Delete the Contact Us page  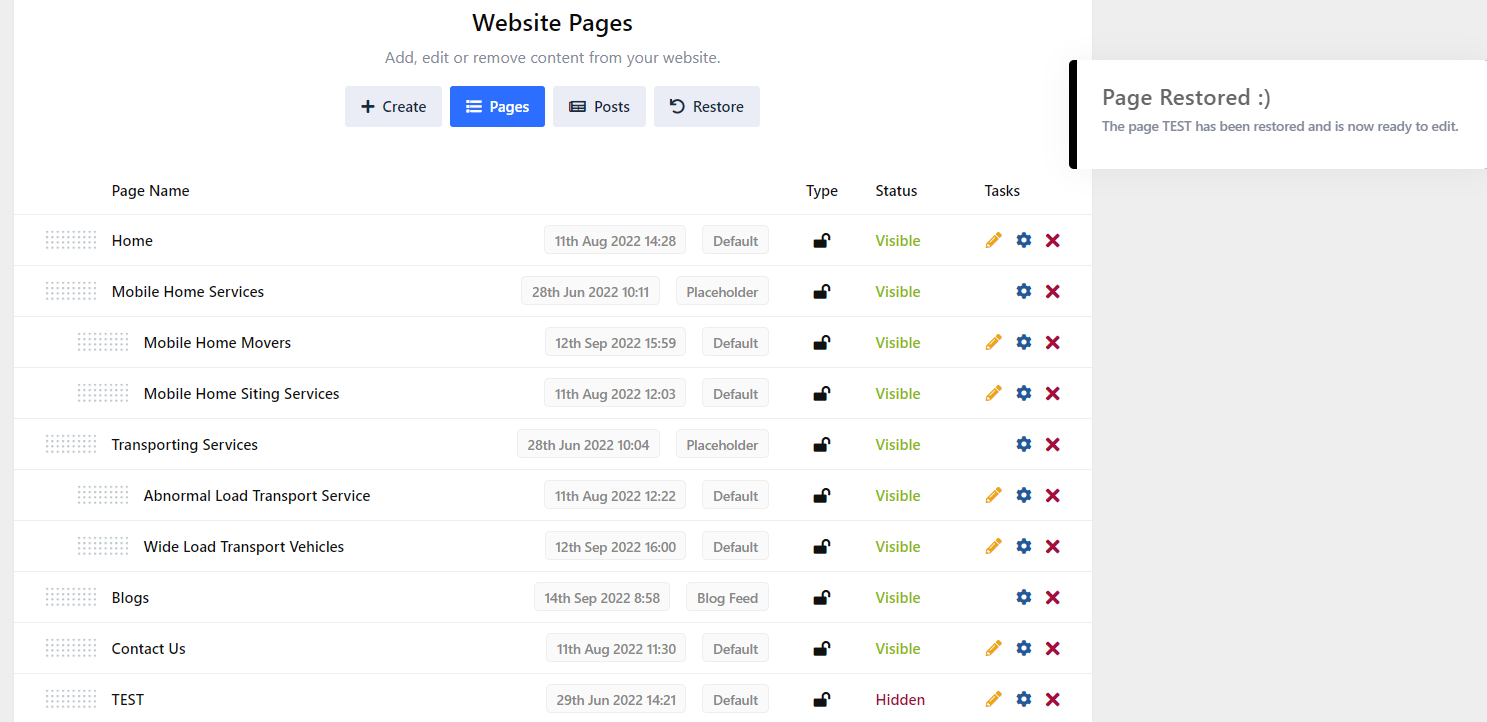[x=1052, y=648]
